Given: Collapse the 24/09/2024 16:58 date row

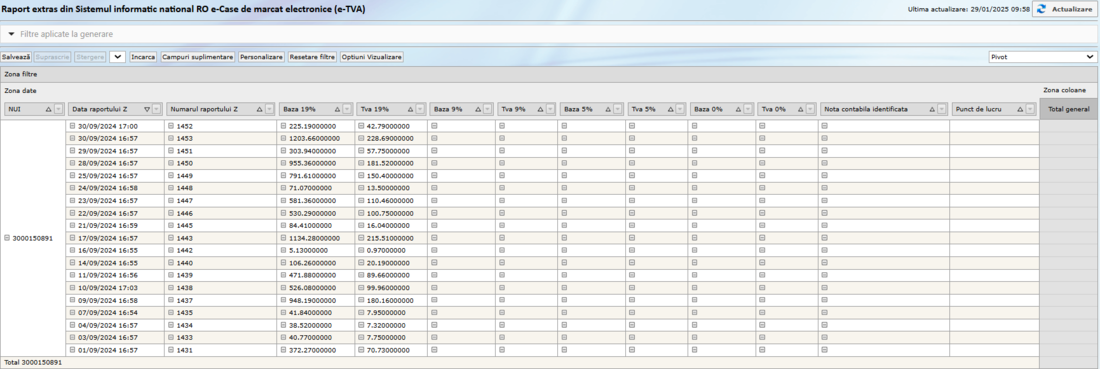Looking at the screenshot, I should tap(72, 188).
